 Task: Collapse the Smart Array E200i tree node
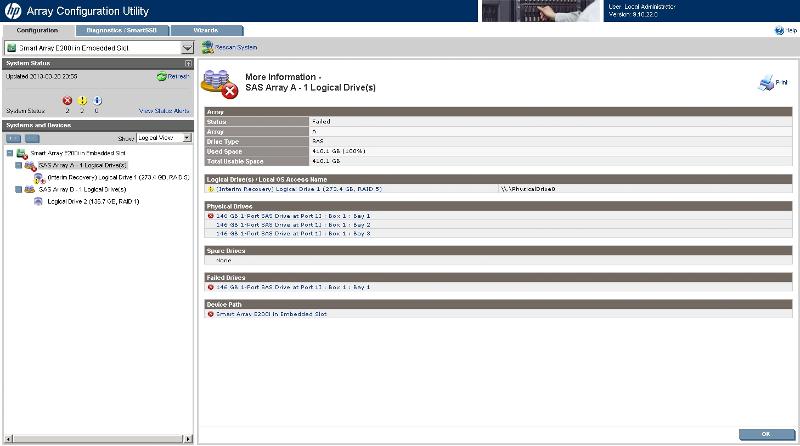[x=9, y=153]
